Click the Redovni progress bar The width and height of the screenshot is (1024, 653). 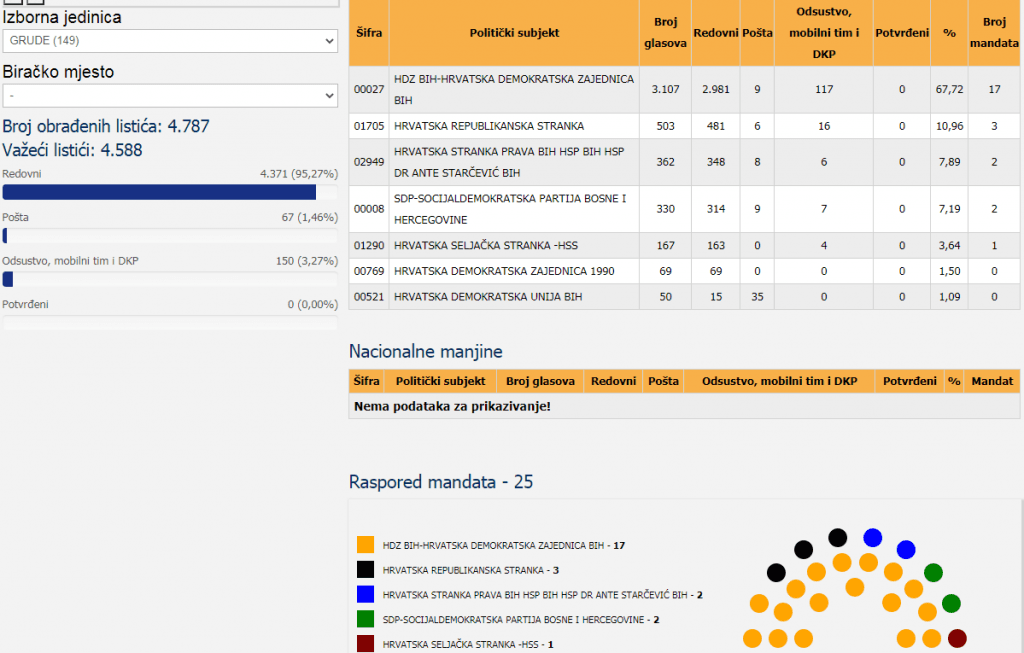coord(169,192)
